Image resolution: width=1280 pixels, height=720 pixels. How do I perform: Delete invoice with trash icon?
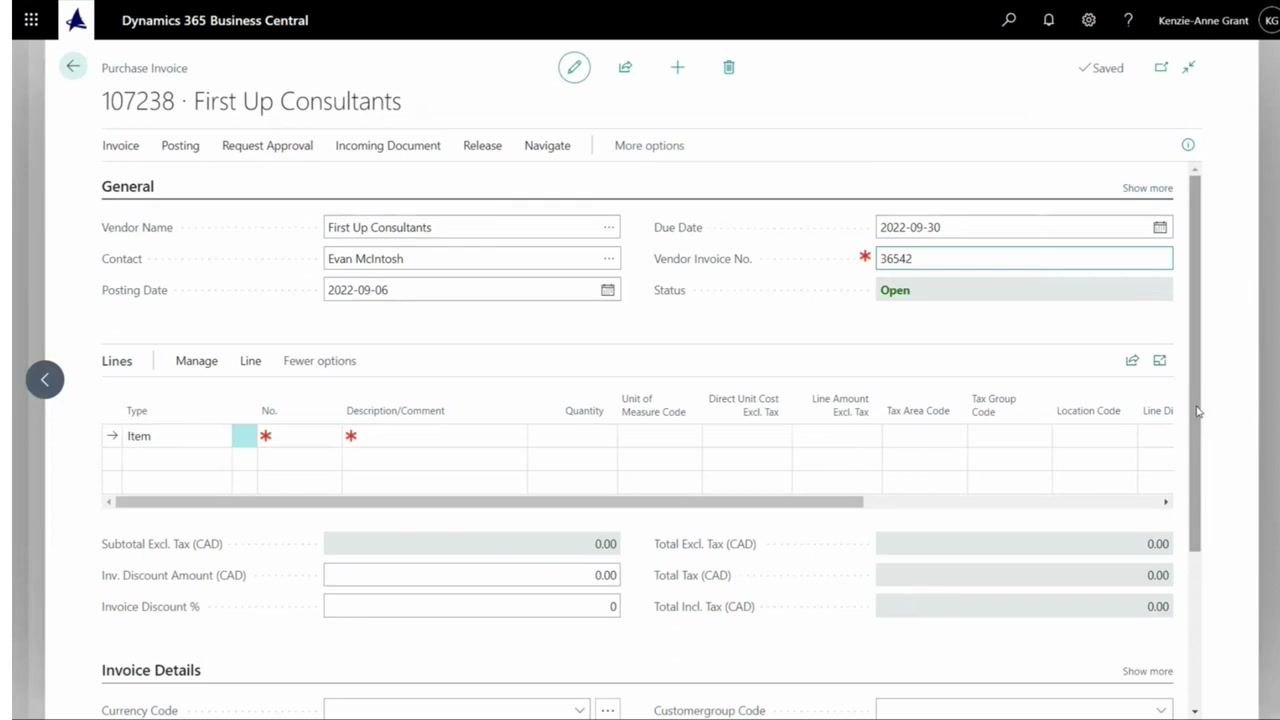coord(729,67)
